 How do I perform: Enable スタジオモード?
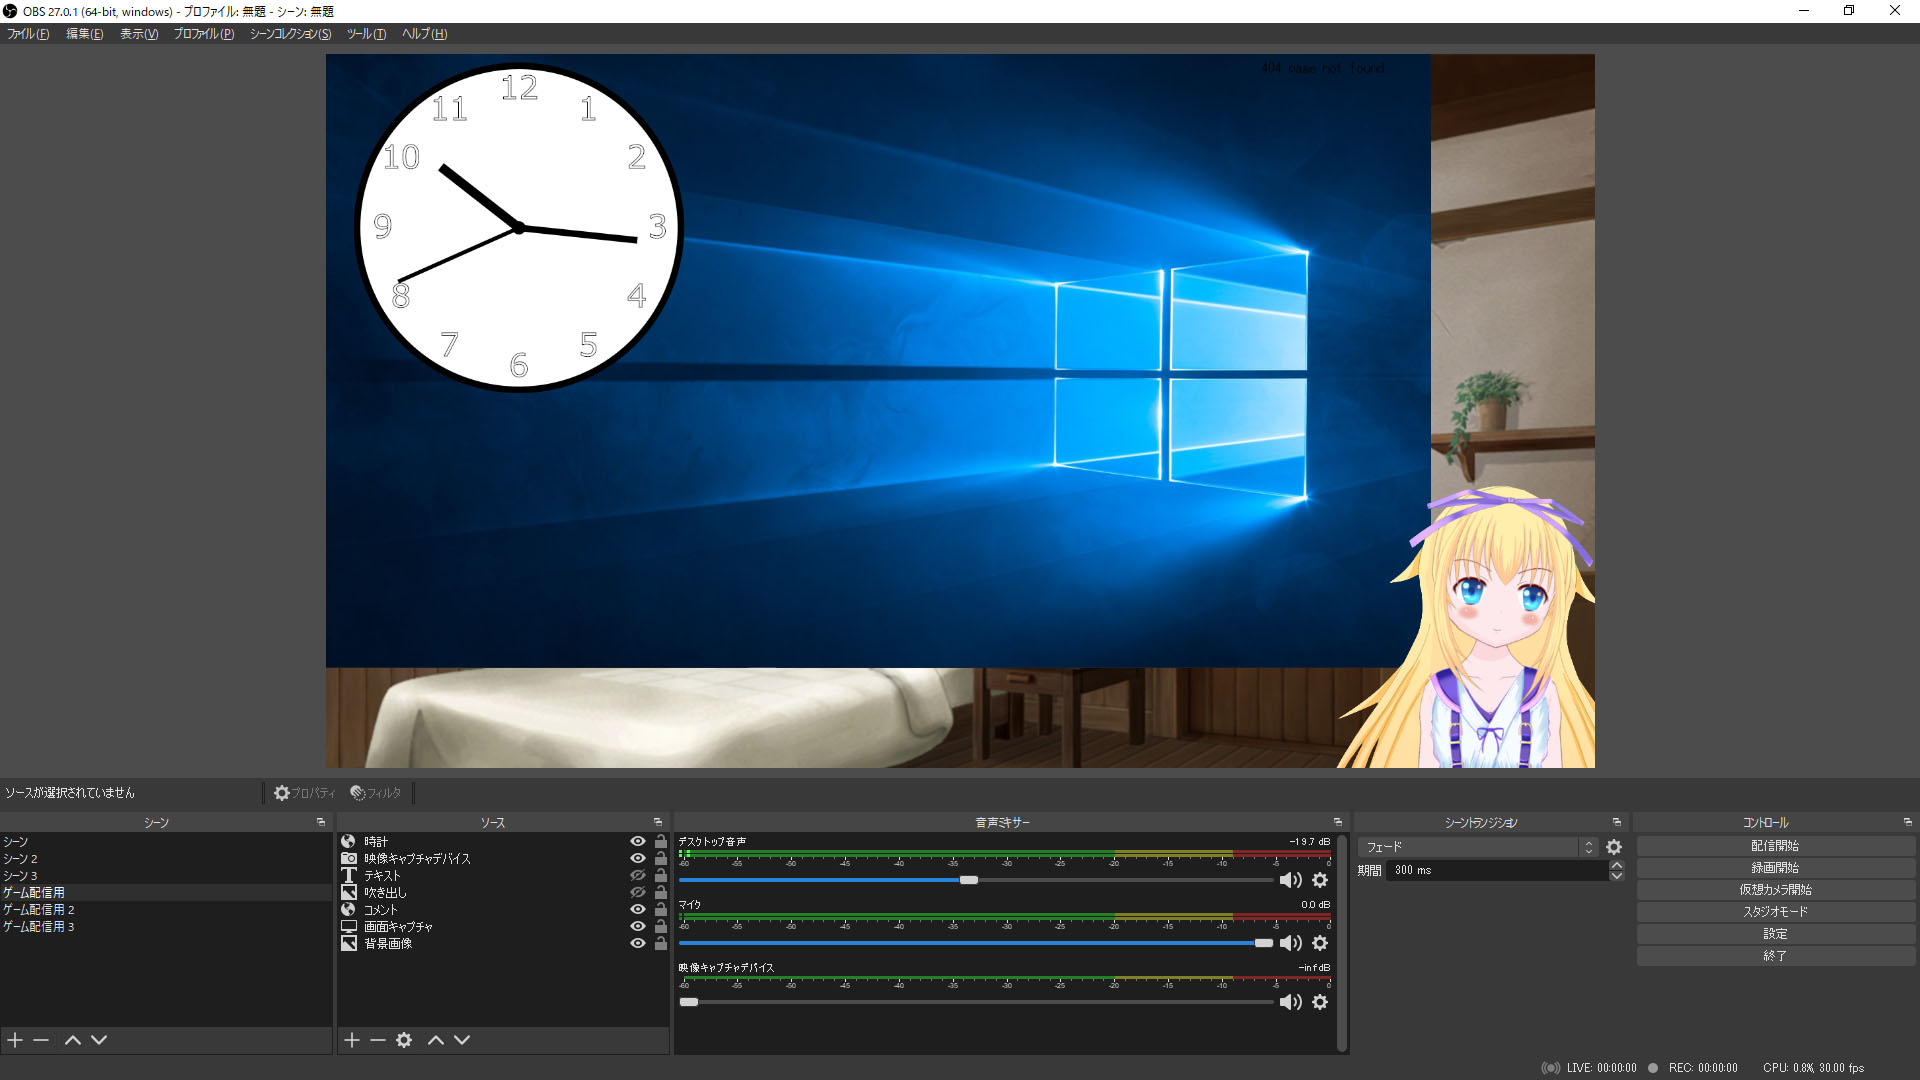pyautogui.click(x=1775, y=912)
